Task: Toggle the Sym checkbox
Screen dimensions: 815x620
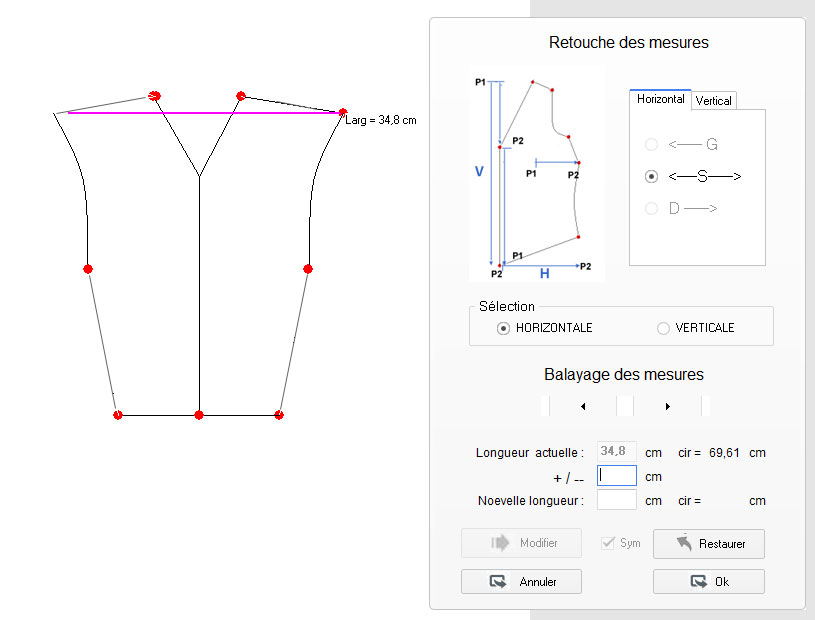Action: coord(607,543)
